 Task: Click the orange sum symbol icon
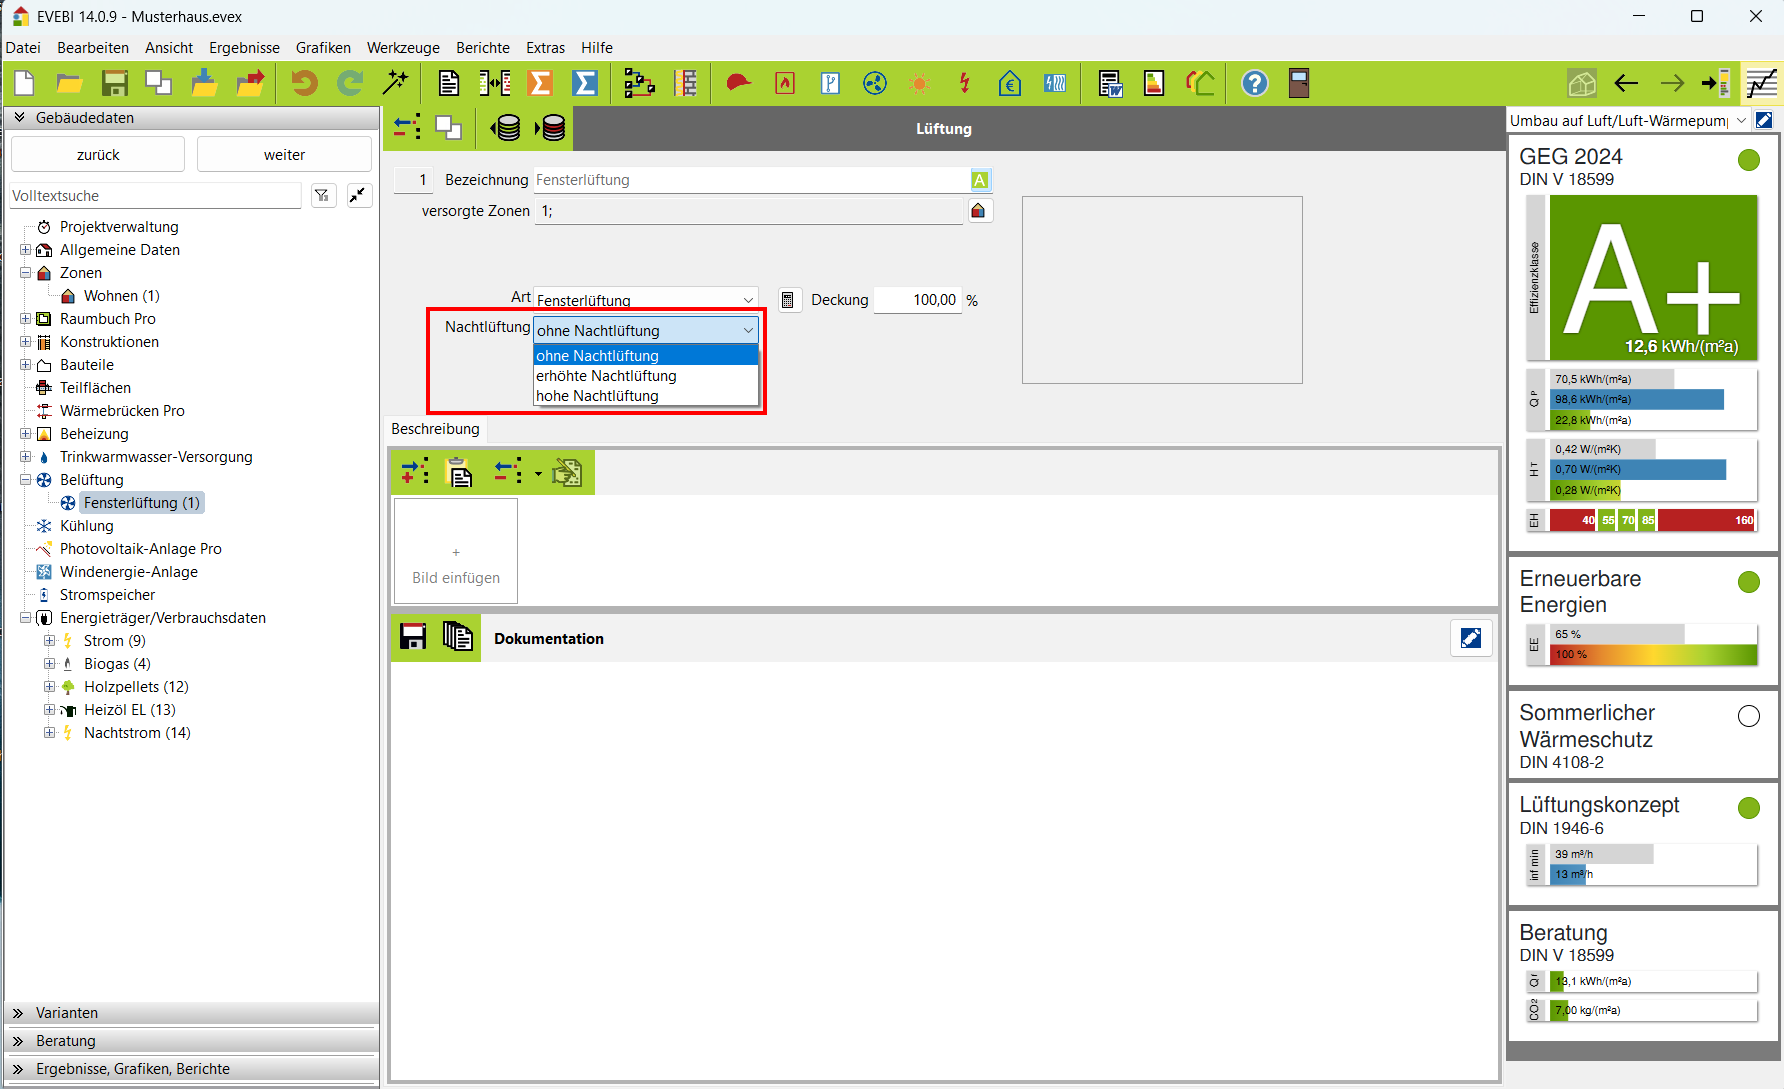540,83
